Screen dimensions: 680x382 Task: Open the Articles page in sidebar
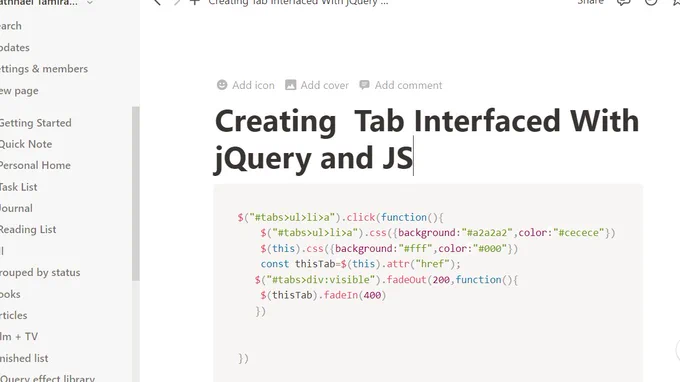tap(13, 315)
